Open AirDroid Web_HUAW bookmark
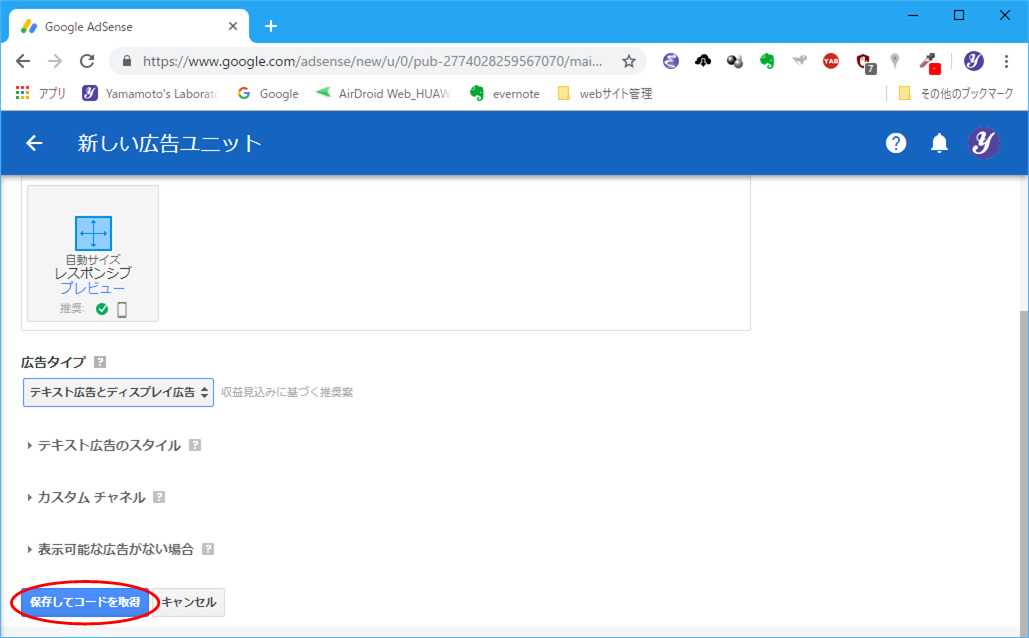Screen dimensions: 1029x638 pyautogui.click(x=383, y=93)
